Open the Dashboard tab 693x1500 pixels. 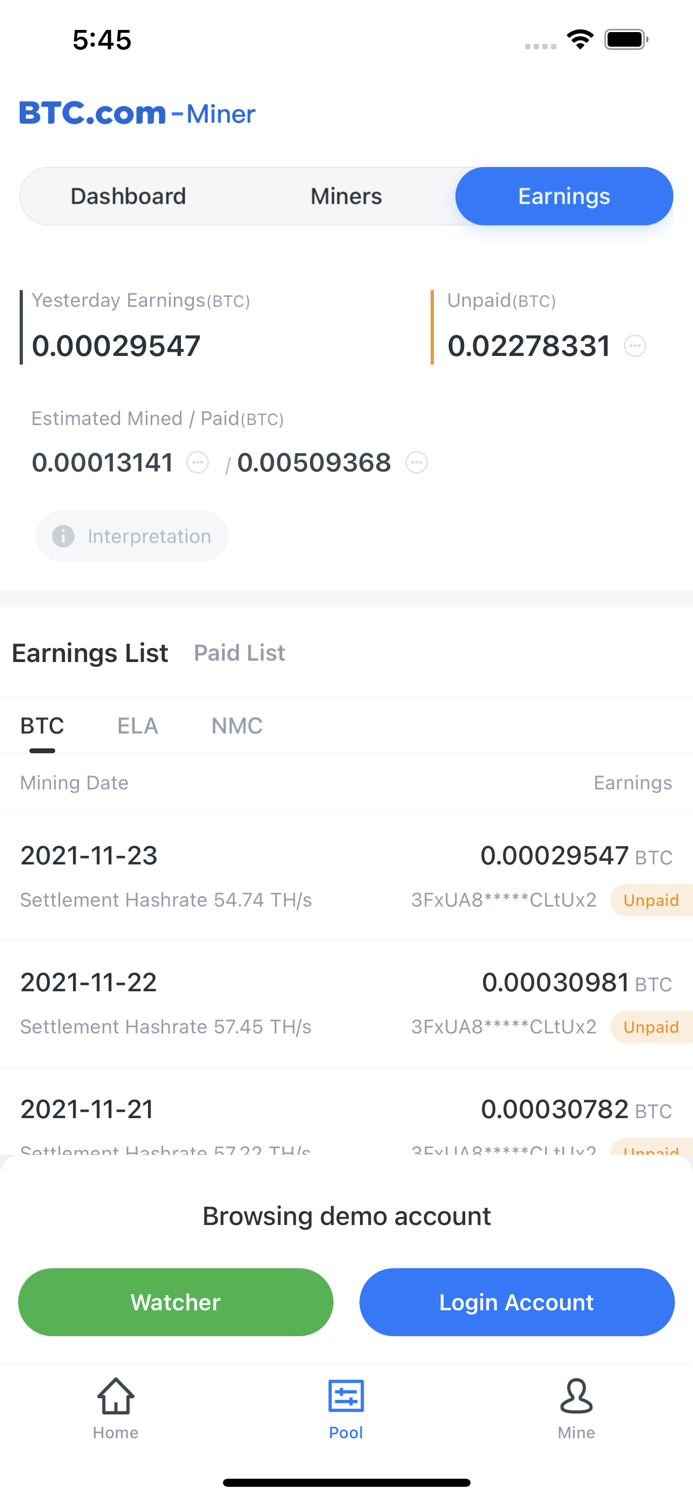coord(128,196)
